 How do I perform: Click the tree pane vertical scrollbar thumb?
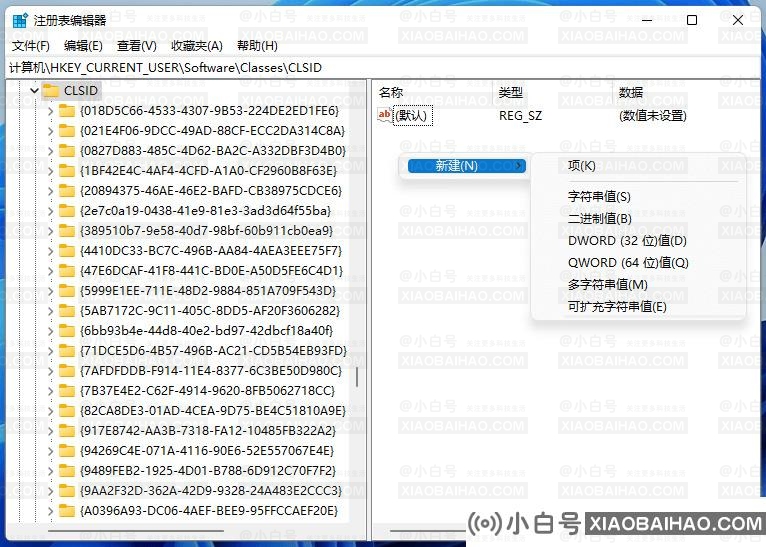[357, 377]
